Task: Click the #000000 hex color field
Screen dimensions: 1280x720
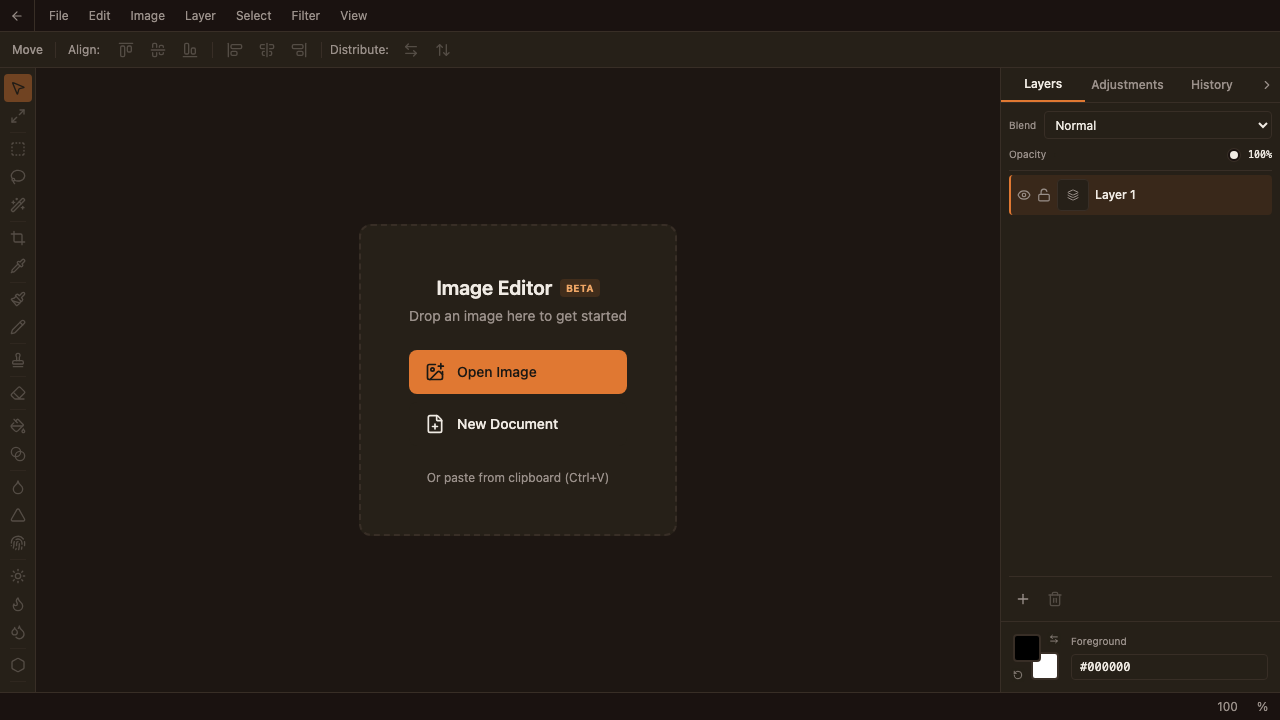Action: (x=1169, y=667)
